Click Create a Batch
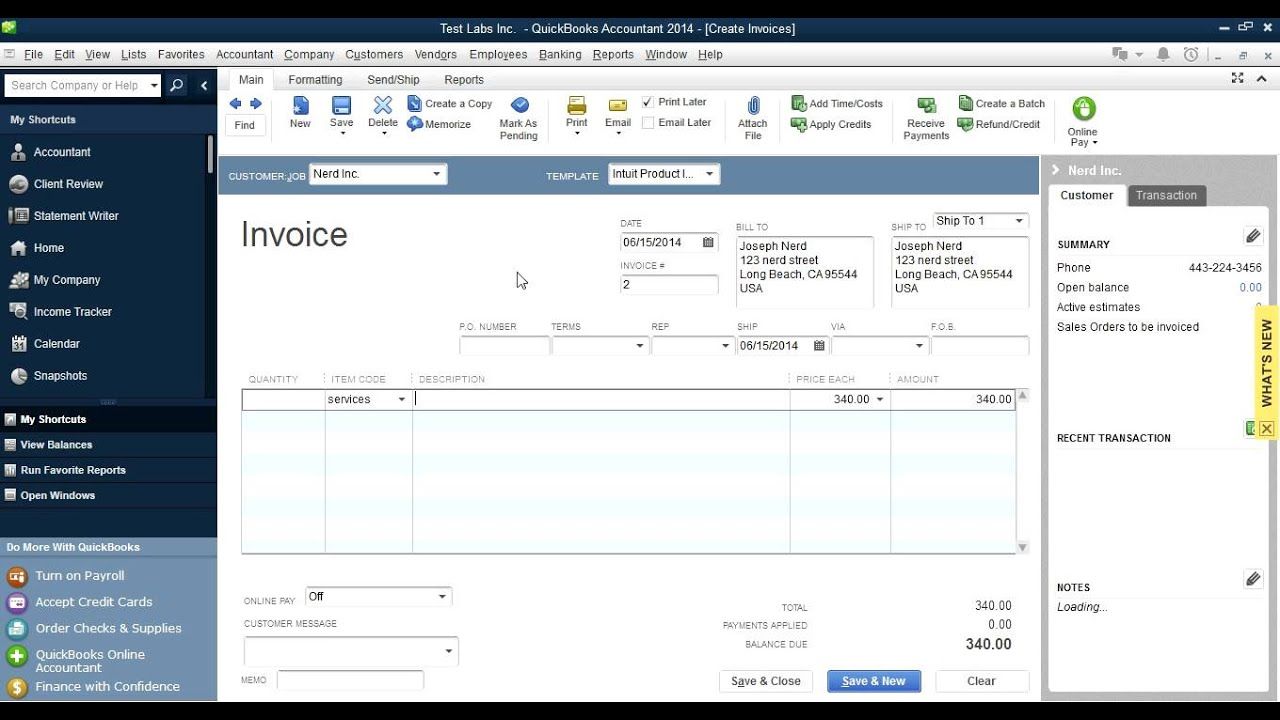This screenshot has width=1280, height=720. pyautogui.click(x=1001, y=103)
